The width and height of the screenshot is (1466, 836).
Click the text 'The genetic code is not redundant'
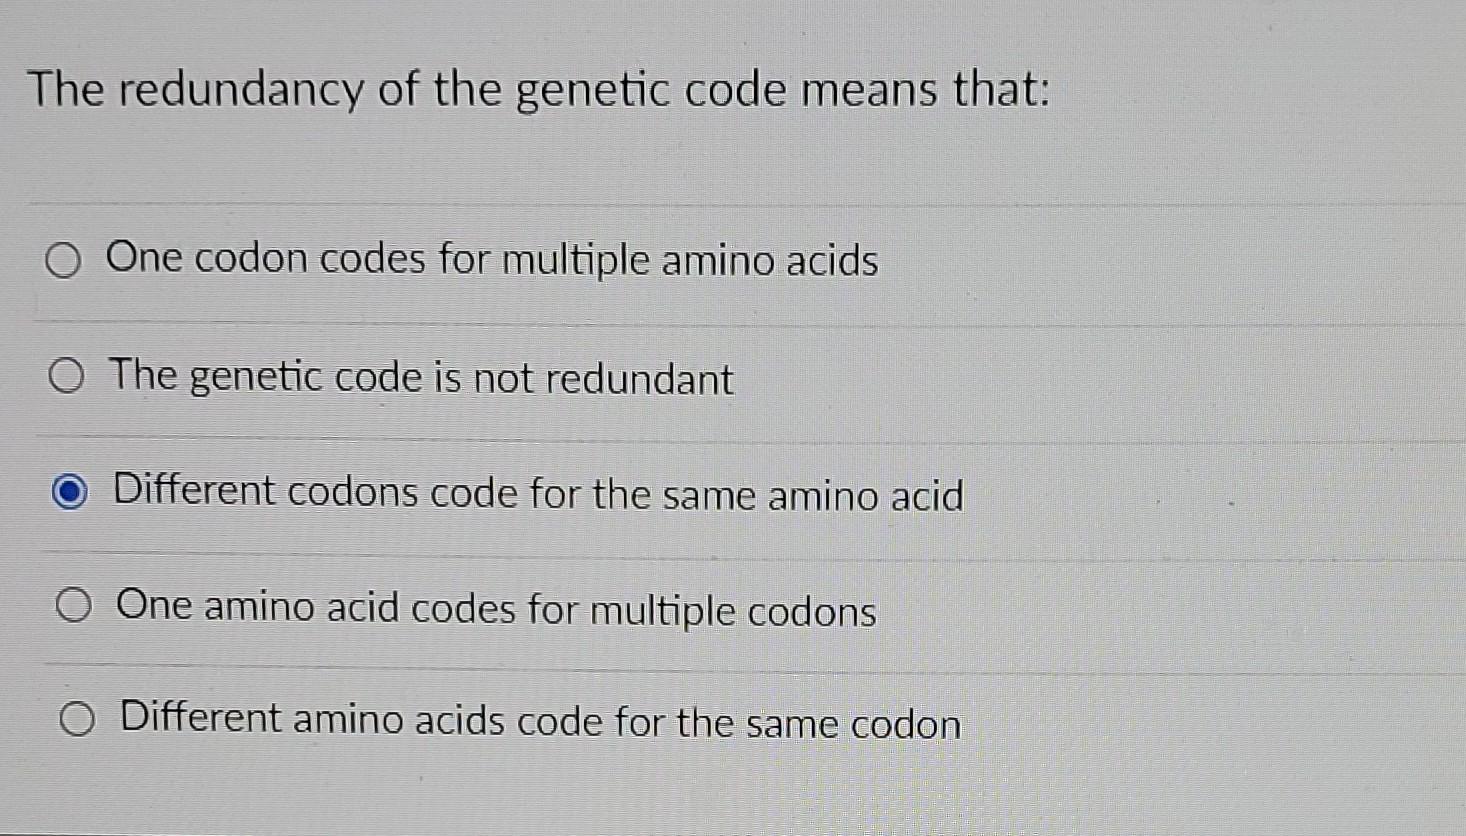click(x=420, y=378)
